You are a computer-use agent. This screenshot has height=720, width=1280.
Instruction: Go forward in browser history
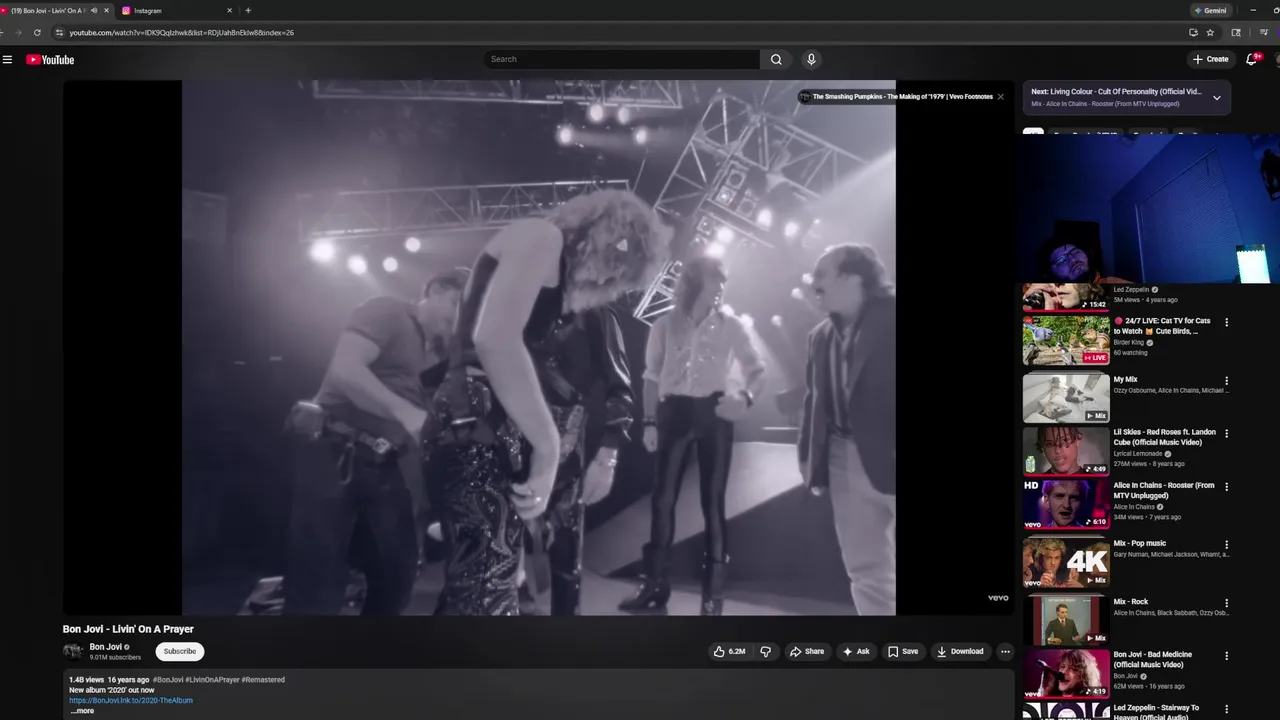[x=17, y=32]
